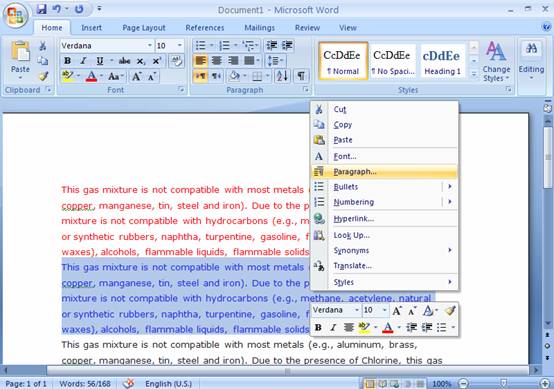Click Format Painter in the mini toolbar
554x389 pixels.
click(450, 310)
